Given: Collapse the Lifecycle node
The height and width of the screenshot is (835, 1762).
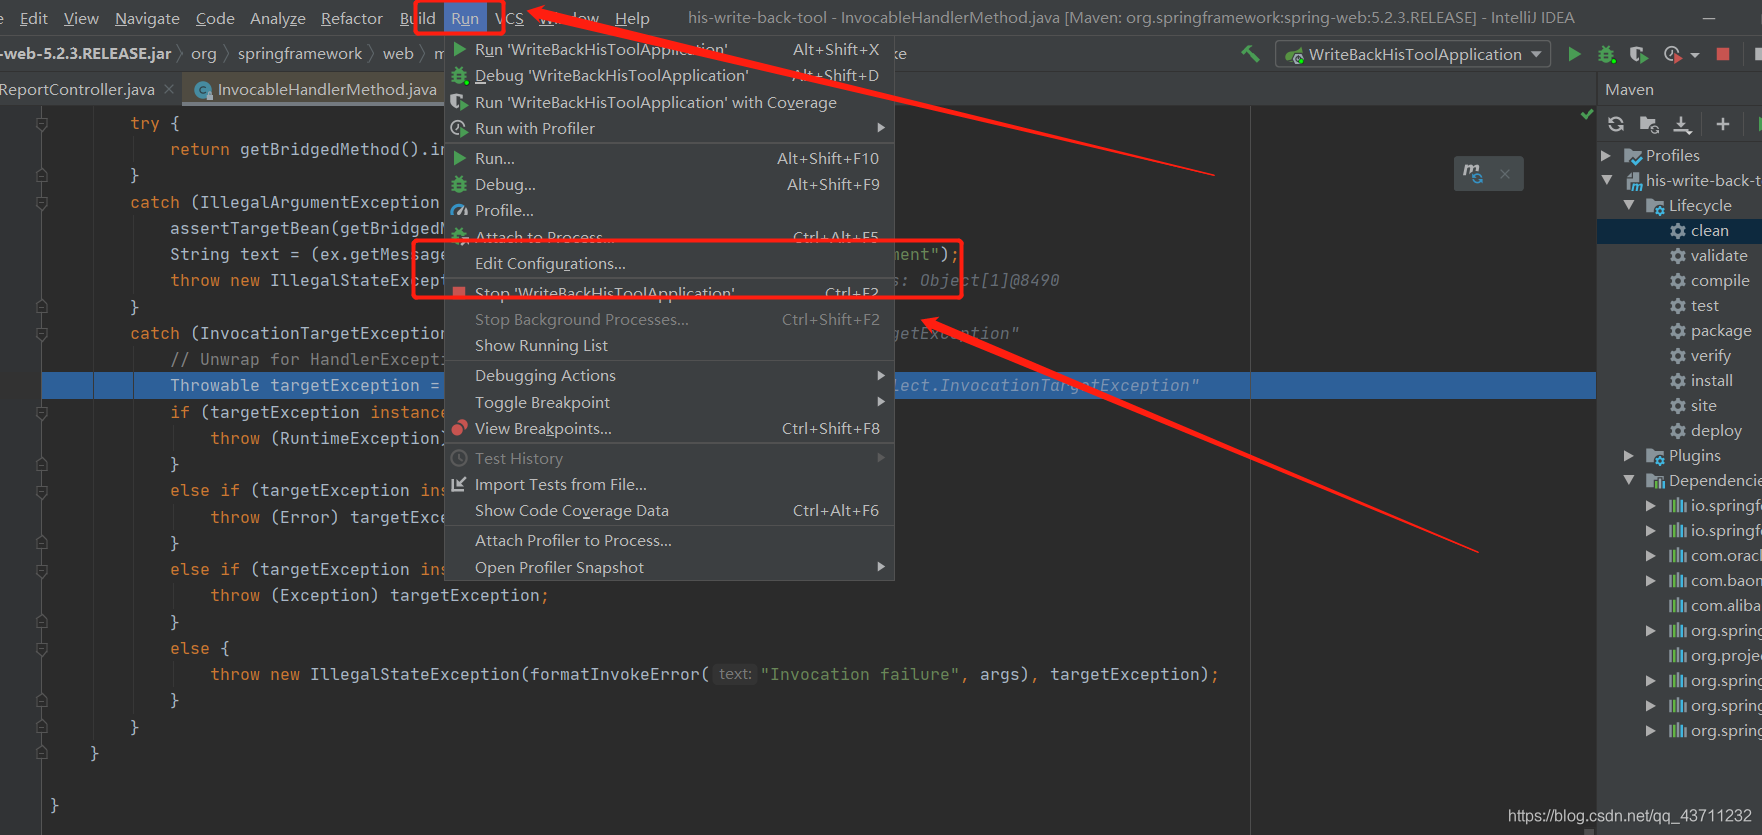Looking at the screenshot, I should pos(1629,206).
